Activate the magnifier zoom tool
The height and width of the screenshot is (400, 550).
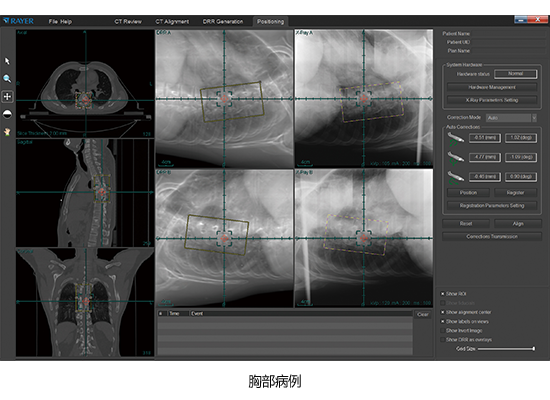click(x=7, y=79)
